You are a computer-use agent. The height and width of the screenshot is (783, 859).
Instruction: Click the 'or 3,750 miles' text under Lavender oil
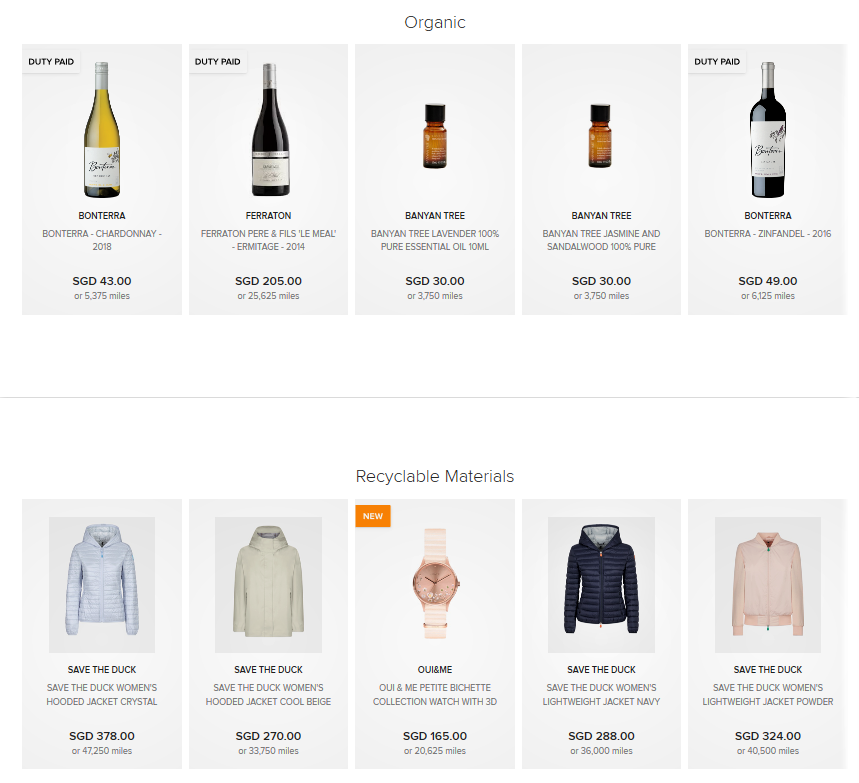coord(434,296)
